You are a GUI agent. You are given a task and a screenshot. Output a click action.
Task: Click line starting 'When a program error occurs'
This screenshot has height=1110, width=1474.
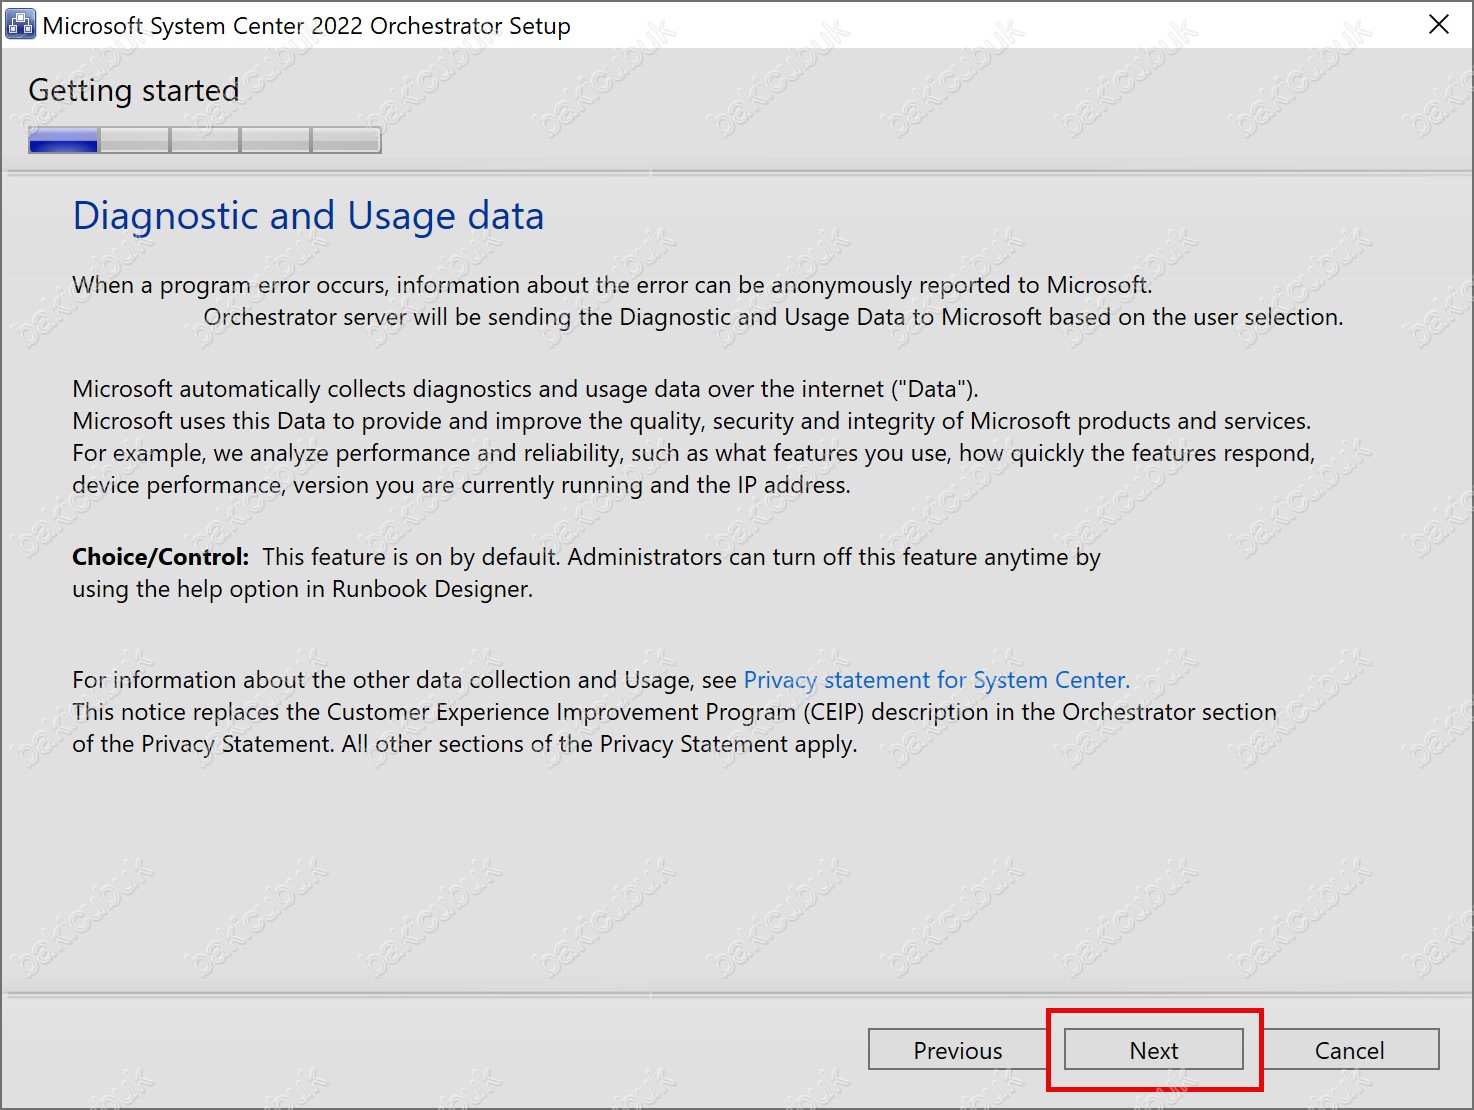click(x=612, y=285)
